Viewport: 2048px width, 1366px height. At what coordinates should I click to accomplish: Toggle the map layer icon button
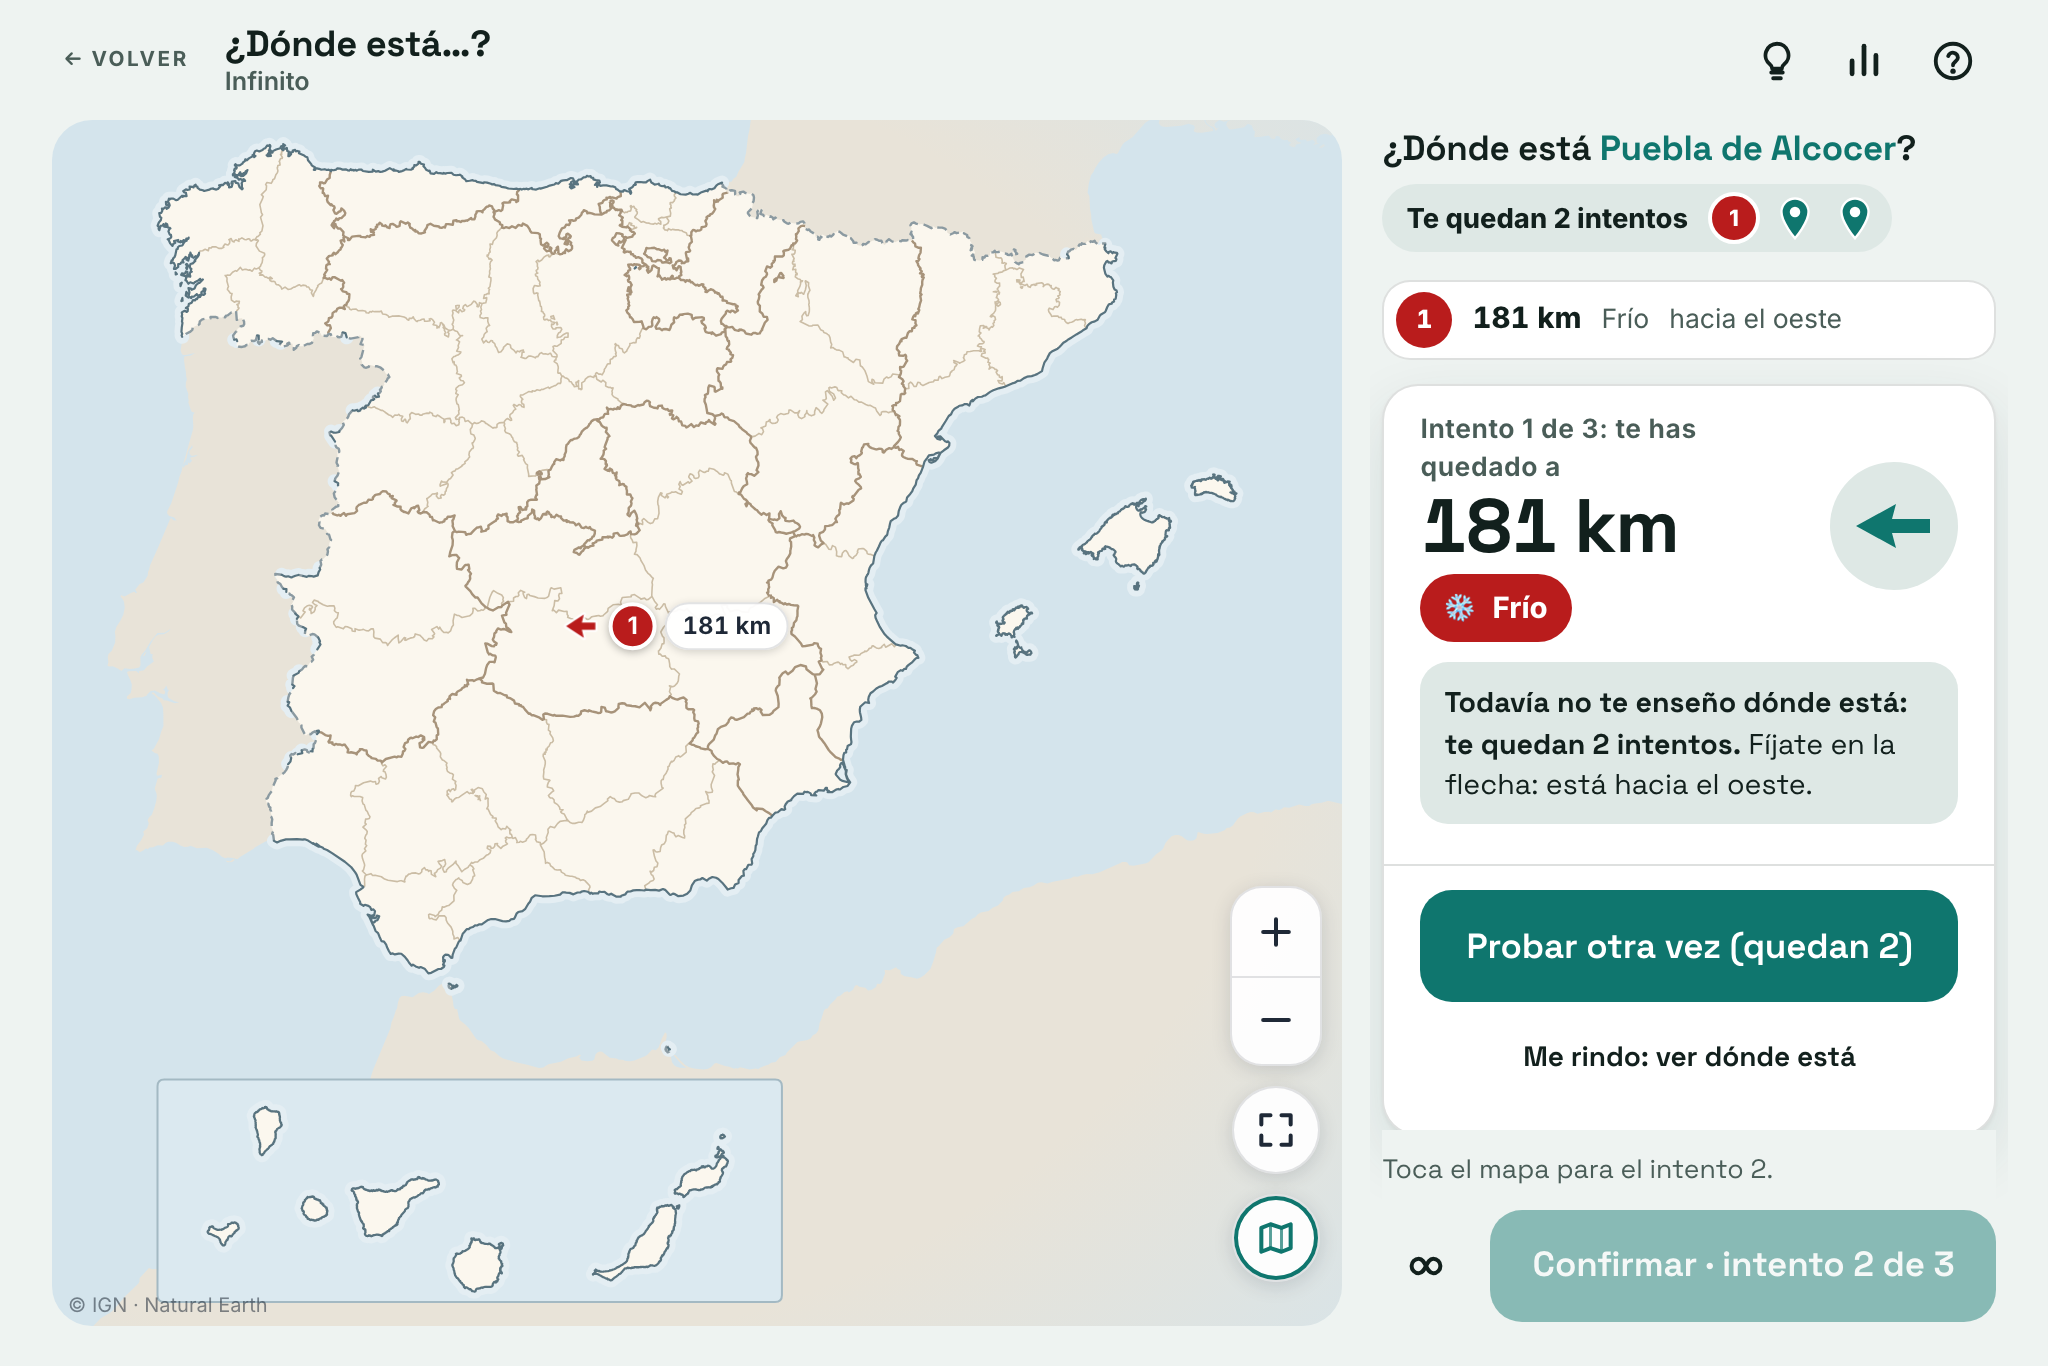(1276, 1238)
